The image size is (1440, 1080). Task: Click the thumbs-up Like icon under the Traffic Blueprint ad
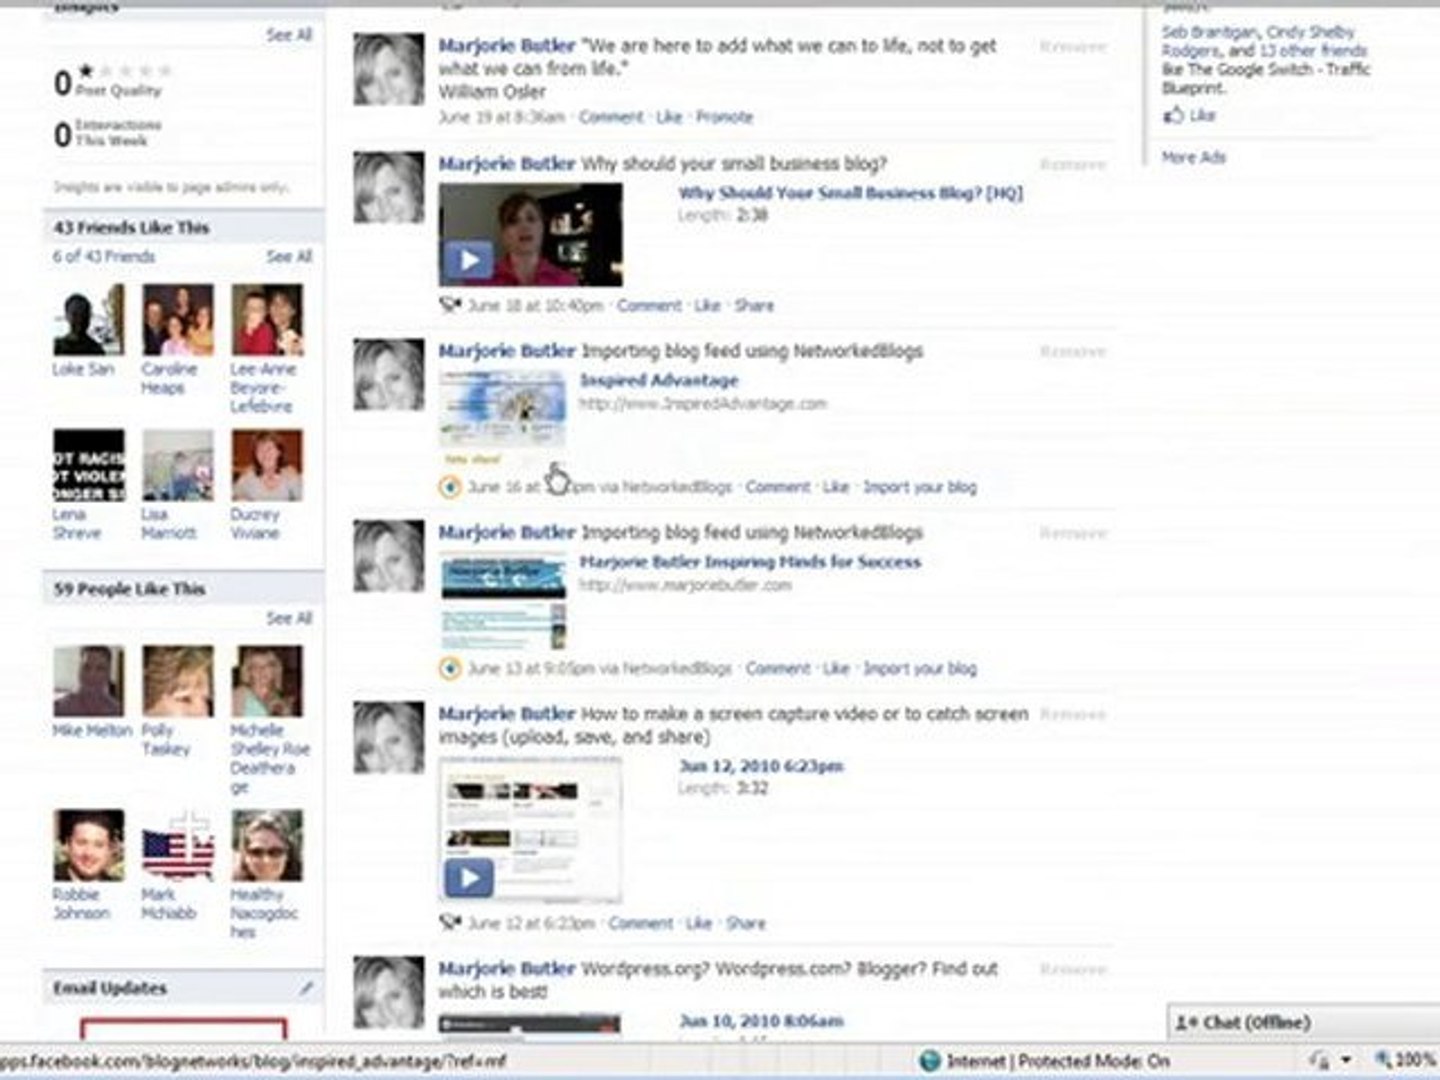pyautogui.click(x=1174, y=116)
